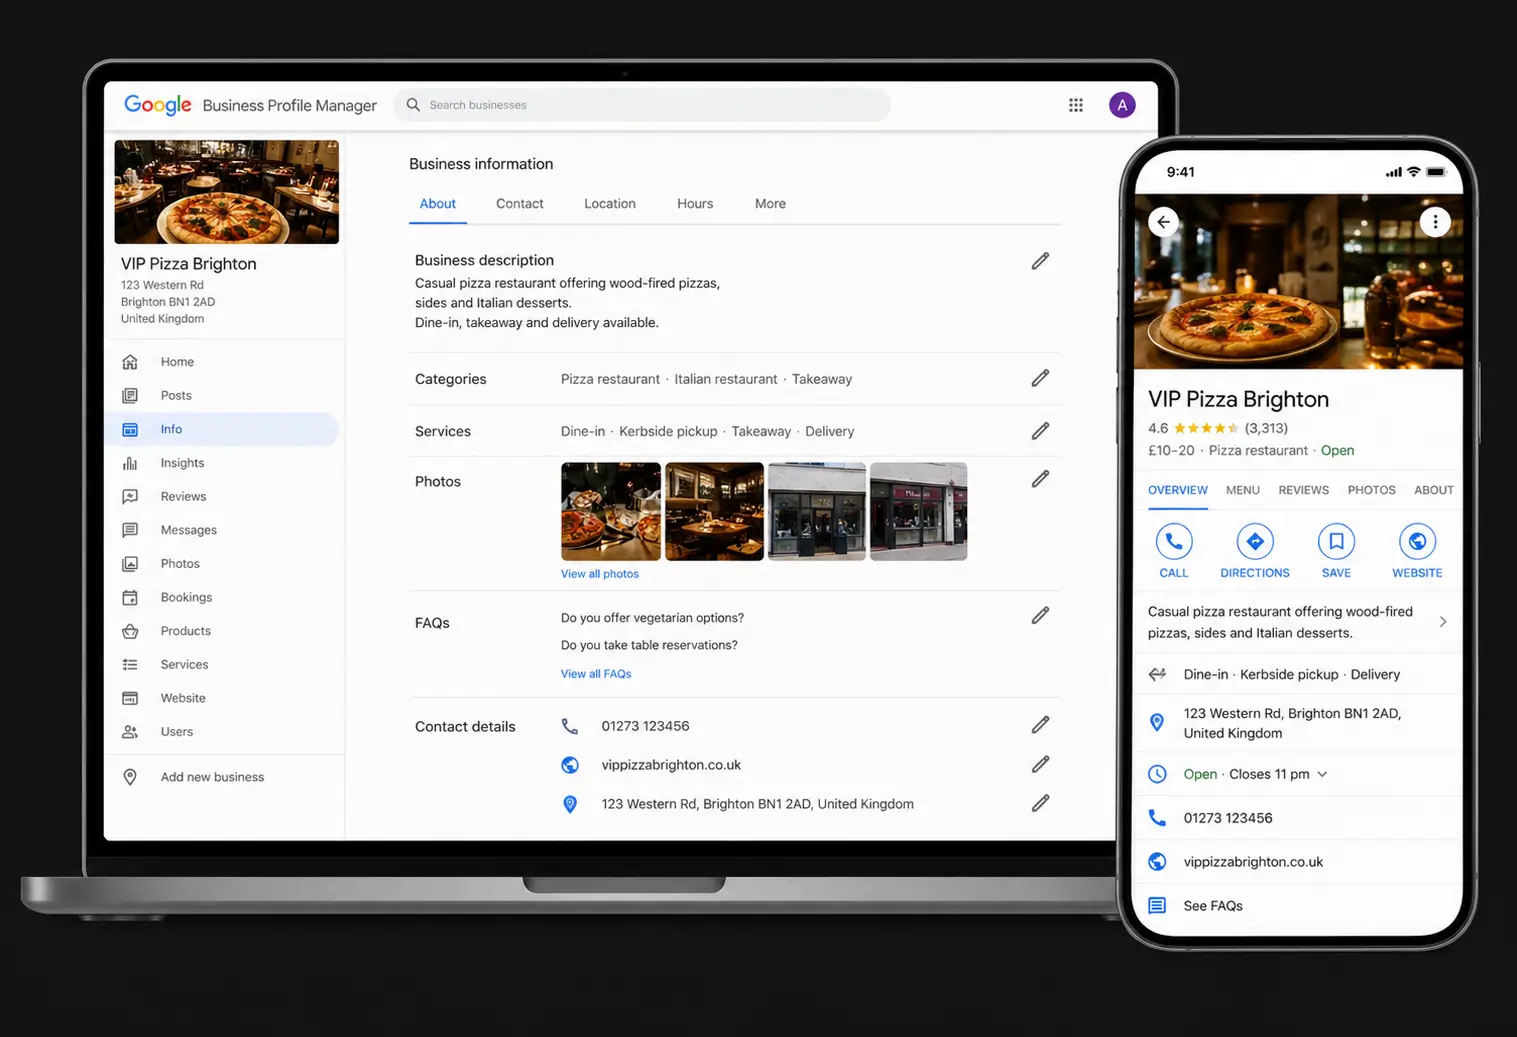Tap the location pin icon on the phone

tap(1157, 722)
